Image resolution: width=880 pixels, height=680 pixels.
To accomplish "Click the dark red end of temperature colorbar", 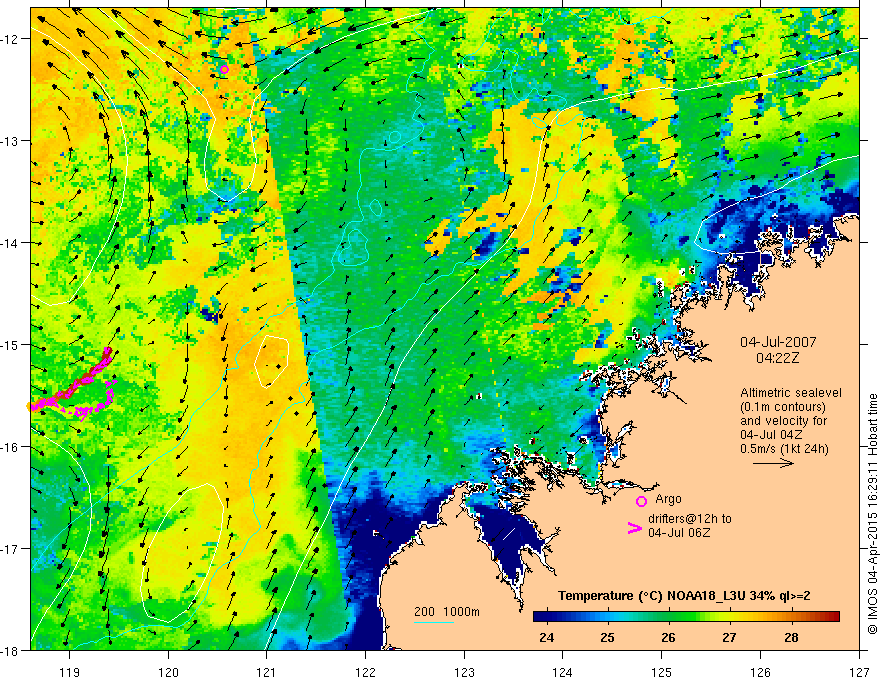I will point(833,617).
